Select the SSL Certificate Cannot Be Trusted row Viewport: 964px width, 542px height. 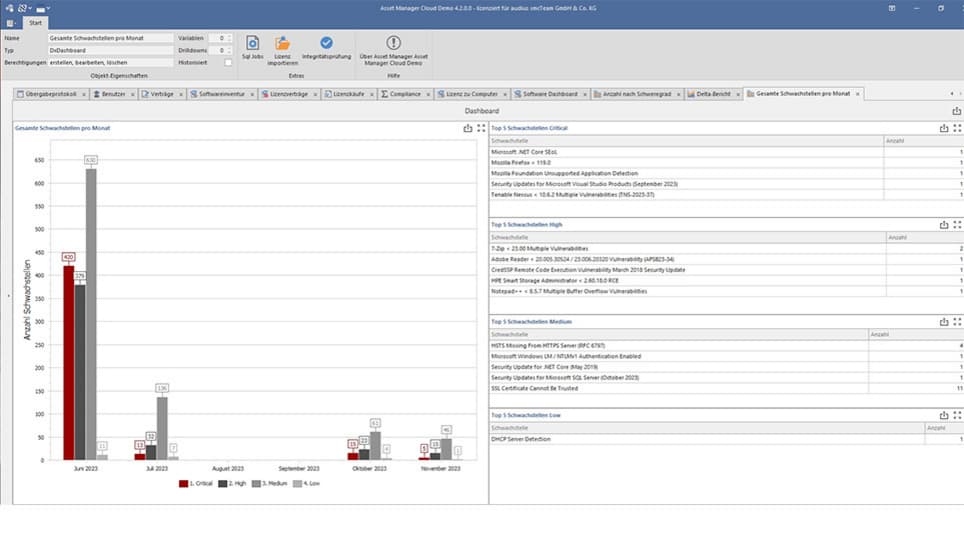(x=727, y=388)
